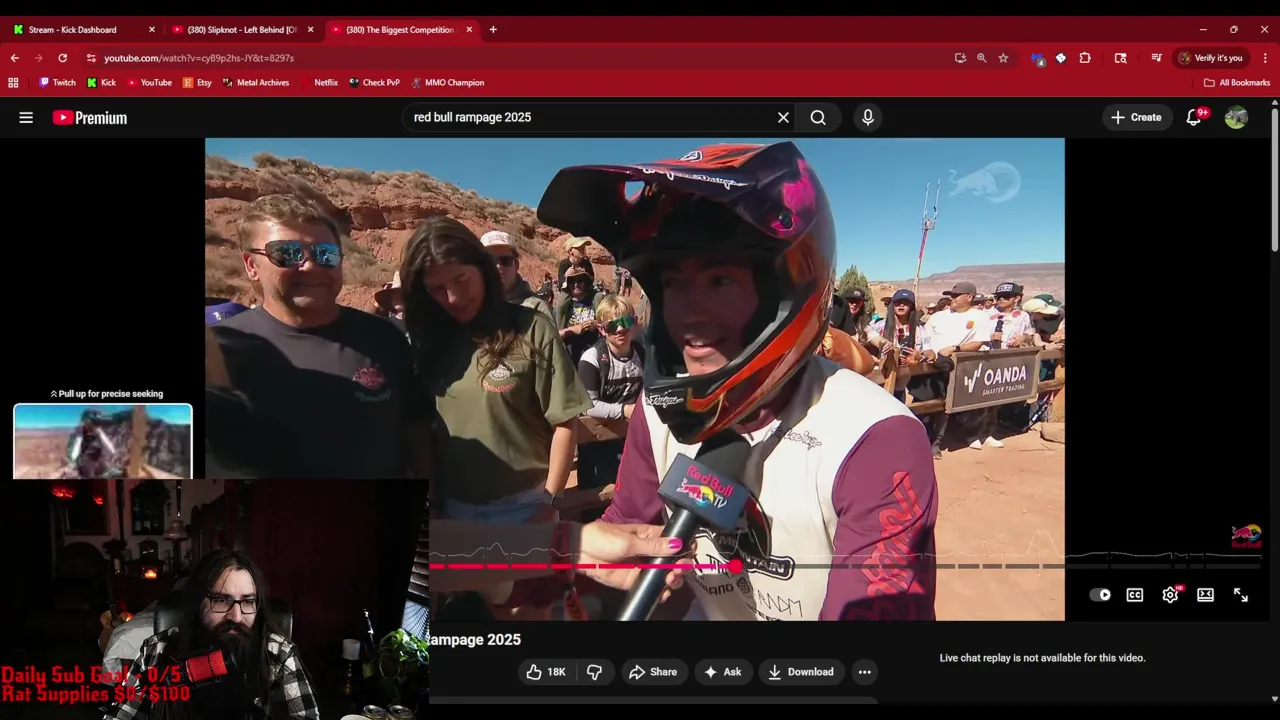Viewport: 1280px width, 720px height.
Task: Click the Red Bull watermark in player
Action: 1246,537
